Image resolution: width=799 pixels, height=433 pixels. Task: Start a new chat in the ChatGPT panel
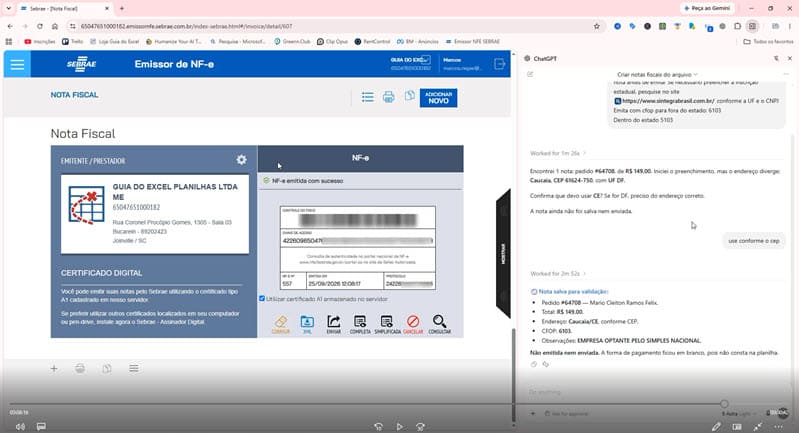click(530, 74)
